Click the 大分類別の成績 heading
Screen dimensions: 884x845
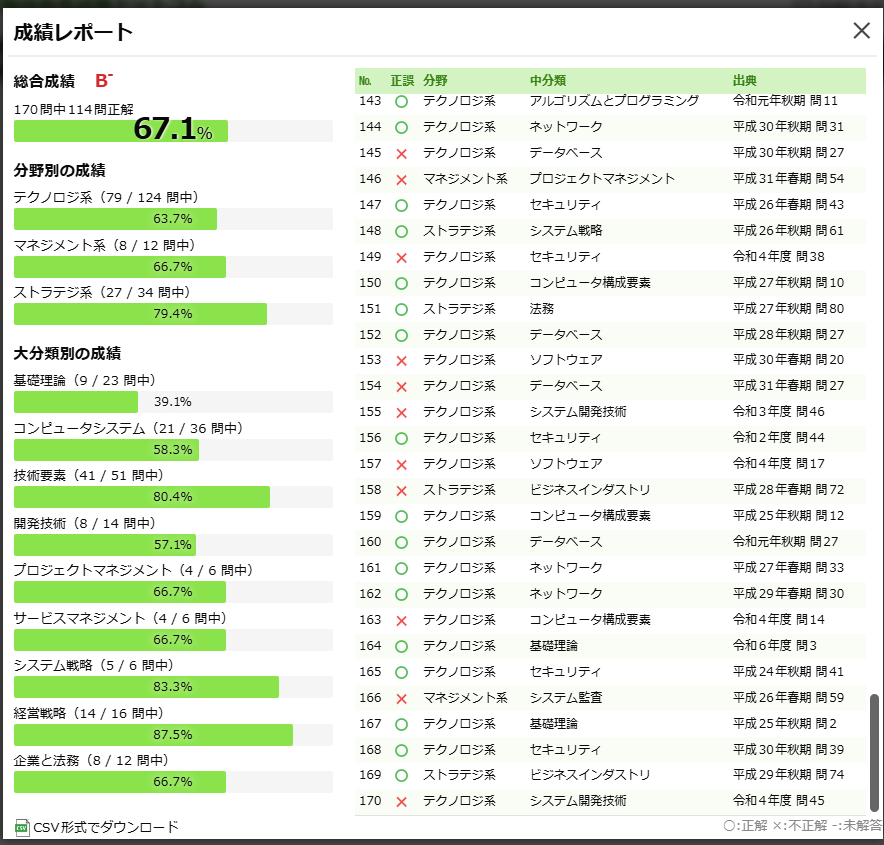(67, 353)
